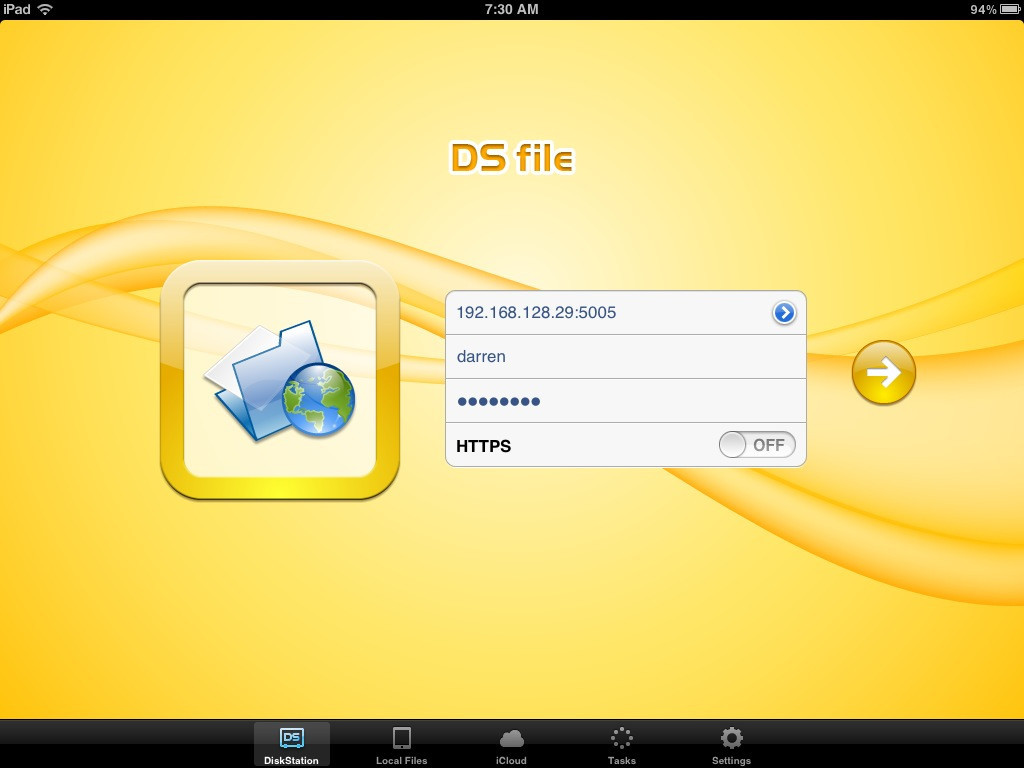Switch to tab labeled iCloud
1024x768 pixels.
pyautogui.click(x=511, y=760)
